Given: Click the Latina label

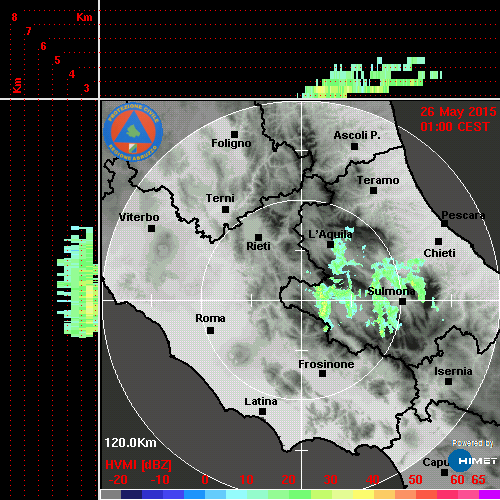Looking at the screenshot, I should (x=261, y=402).
